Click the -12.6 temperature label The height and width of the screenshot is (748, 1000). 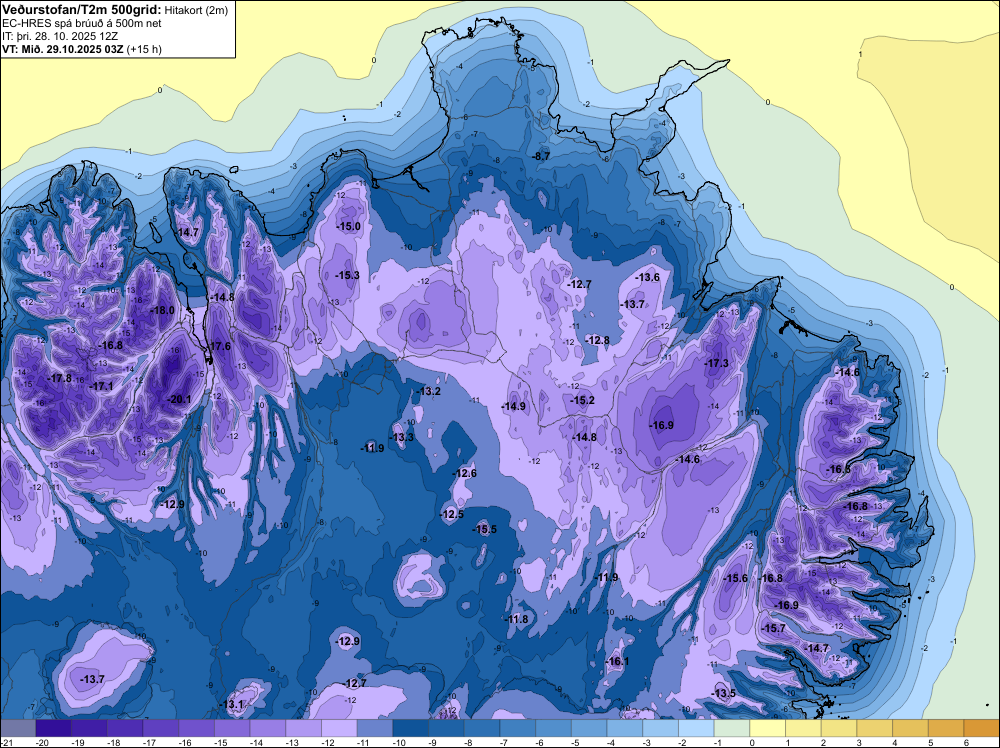coord(464,473)
